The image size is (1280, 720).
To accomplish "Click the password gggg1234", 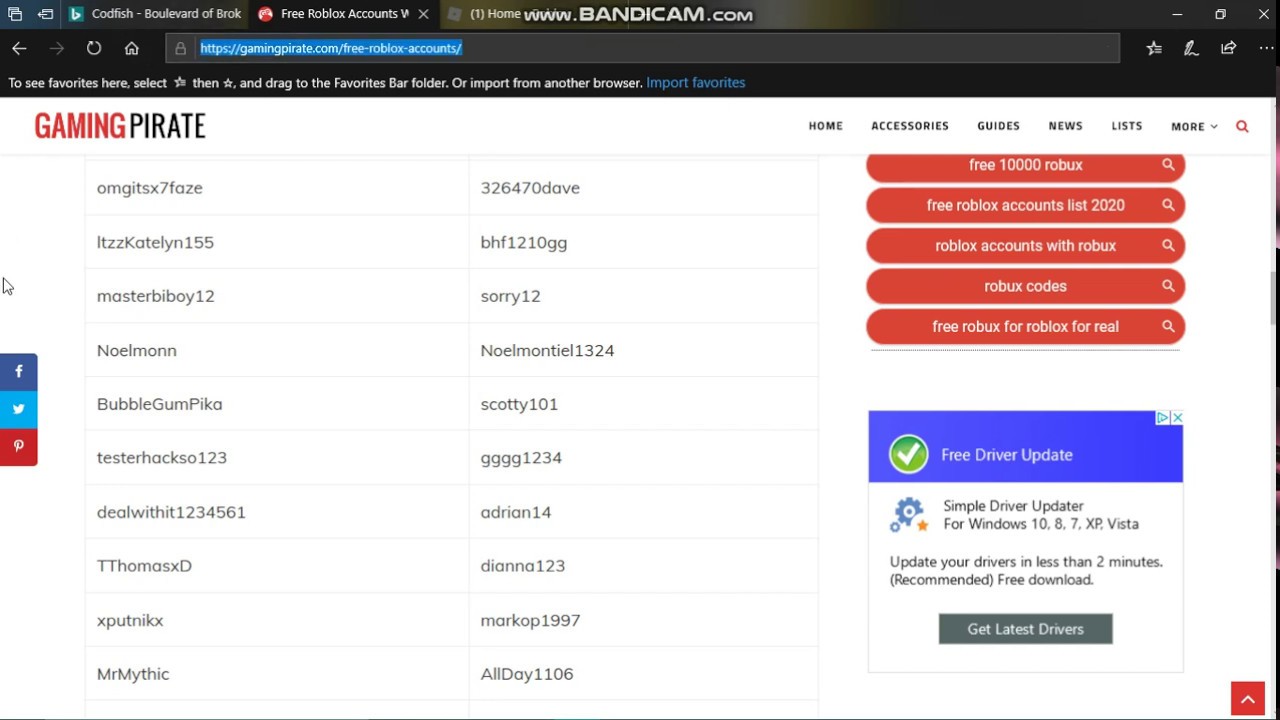I will tap(521, 458).
